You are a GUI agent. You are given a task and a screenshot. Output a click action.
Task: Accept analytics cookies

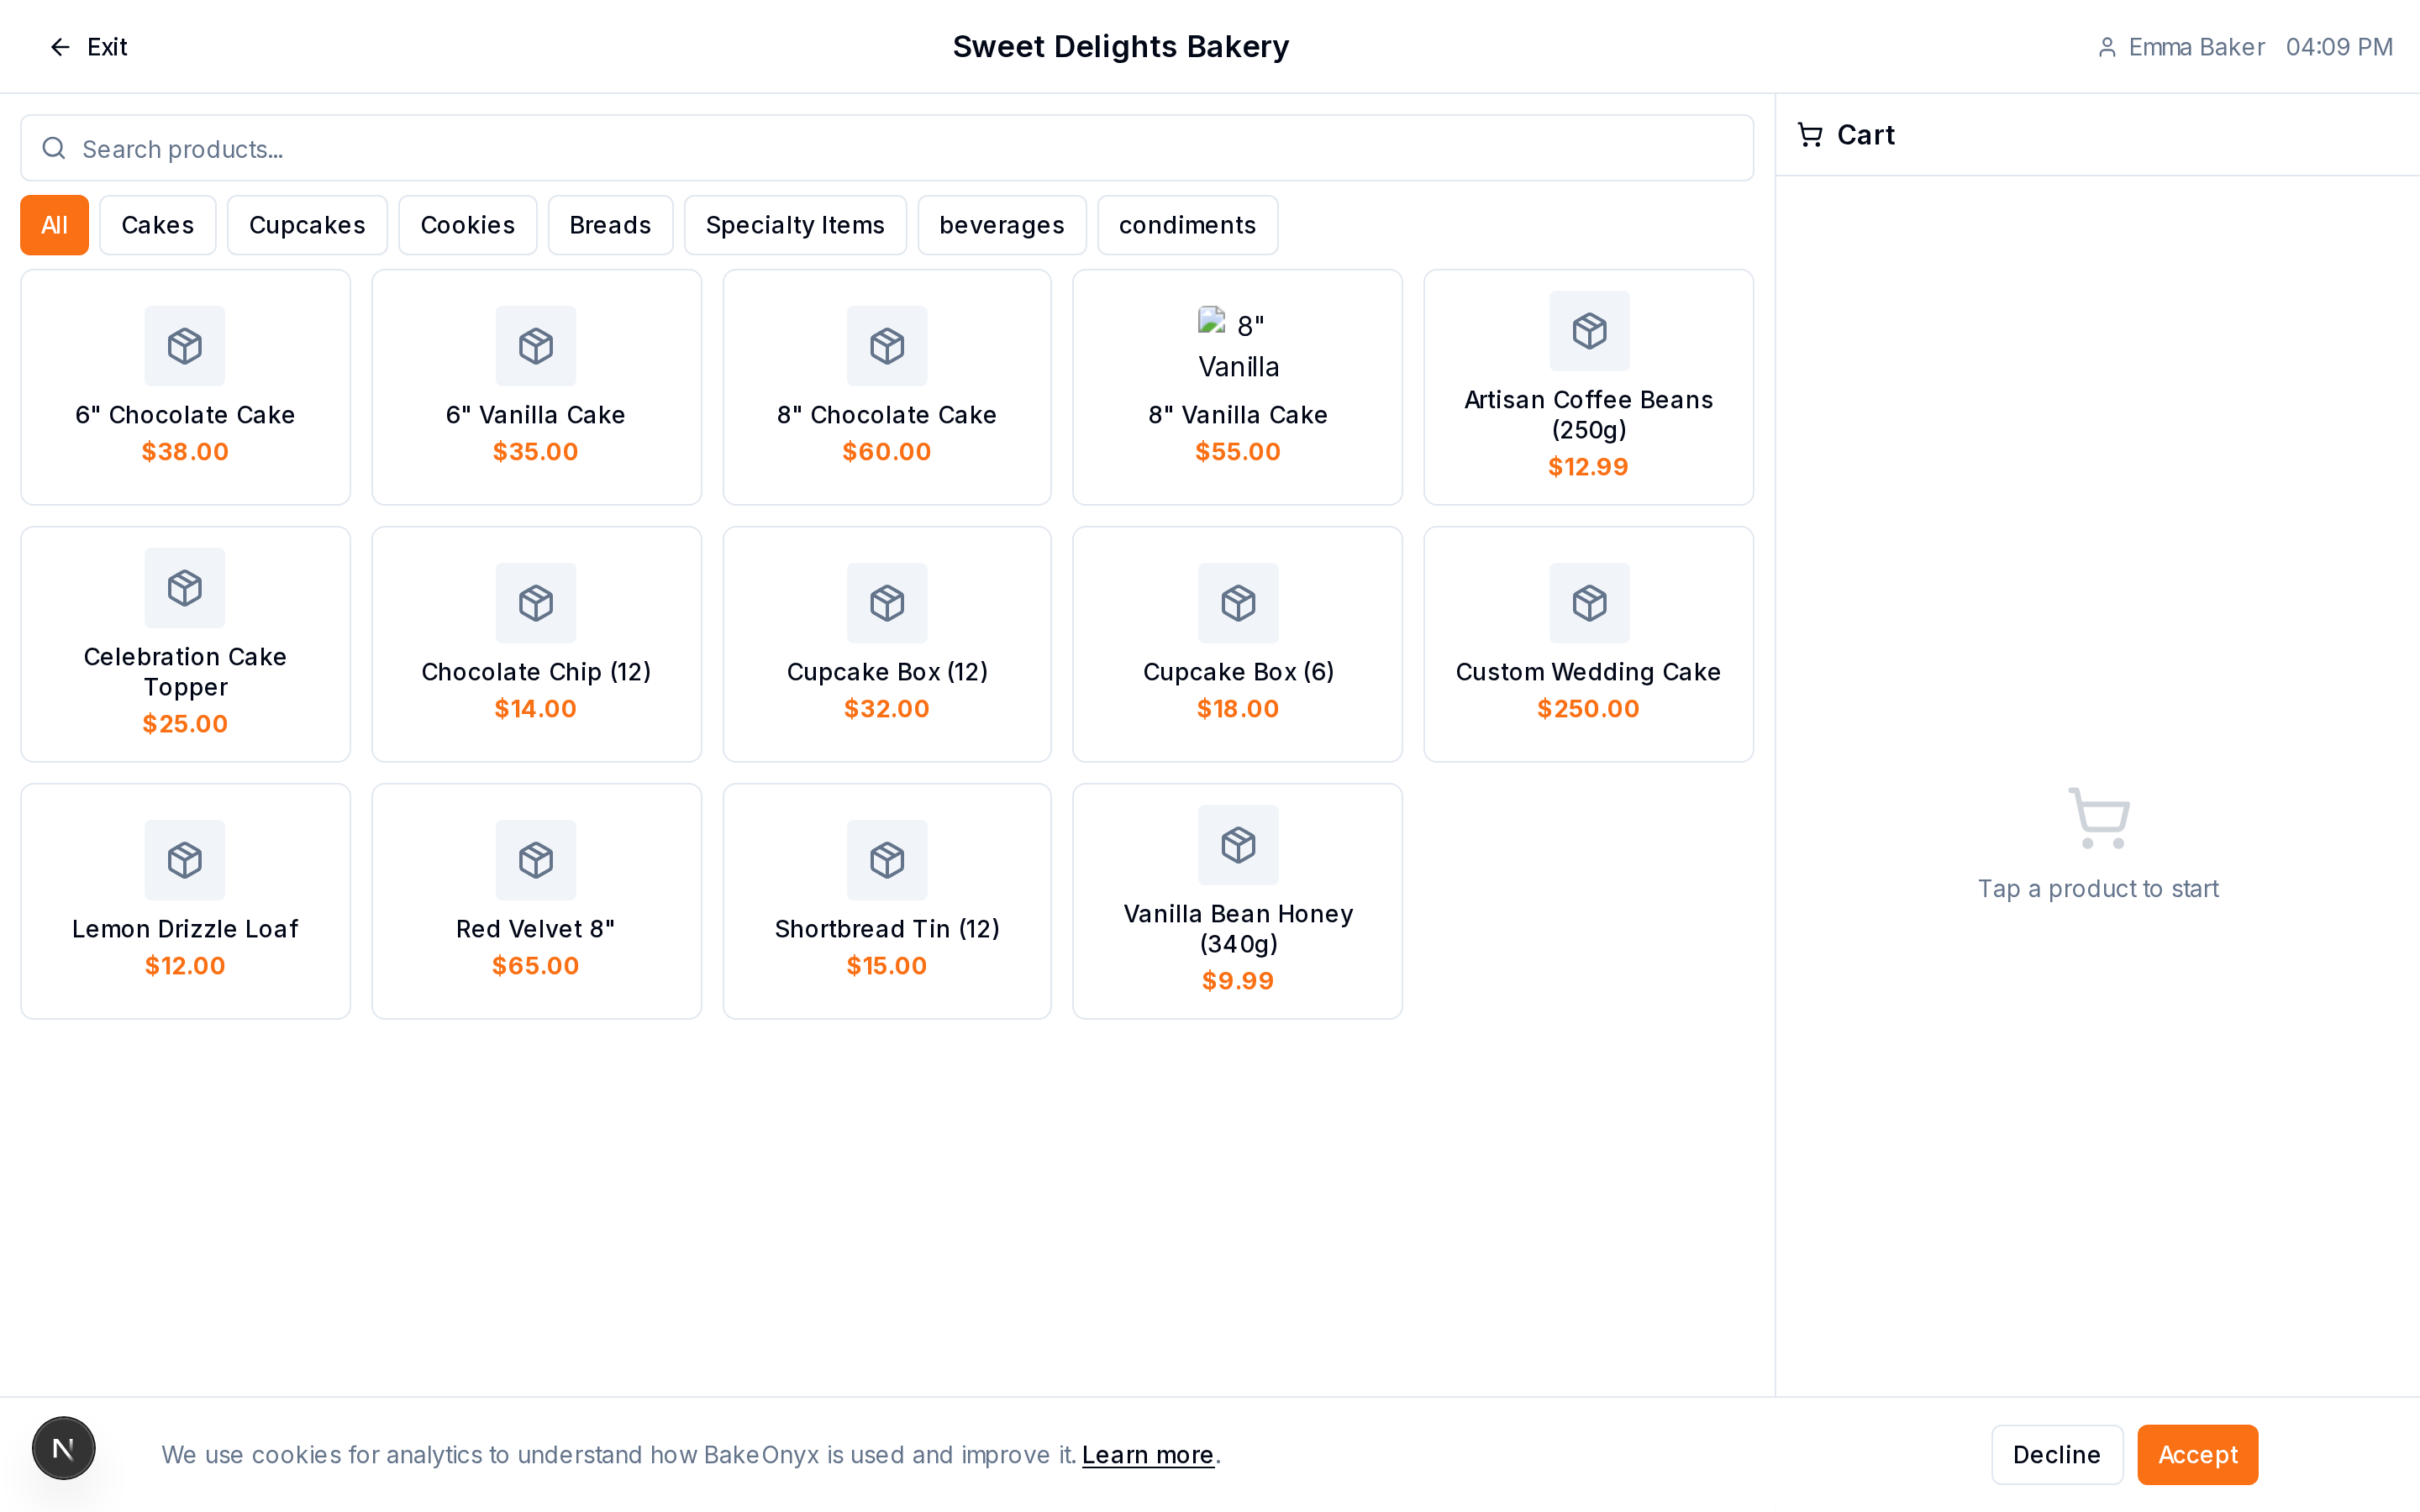click(x=2197, y=1455)
